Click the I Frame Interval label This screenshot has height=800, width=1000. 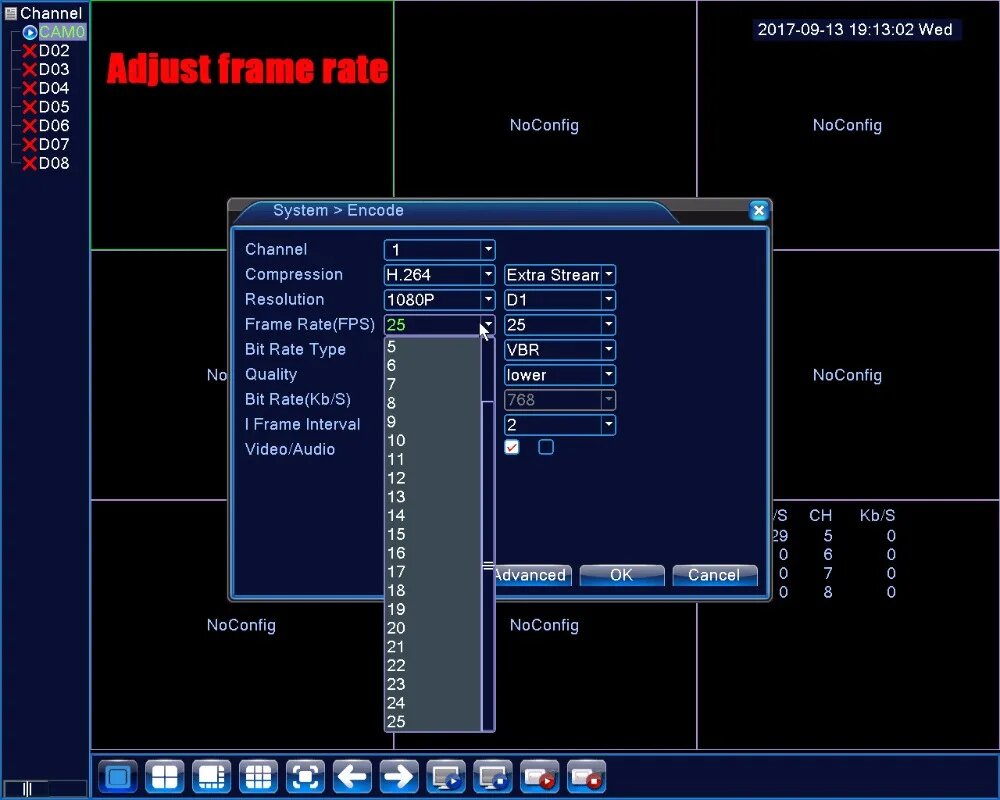point(303,425)
